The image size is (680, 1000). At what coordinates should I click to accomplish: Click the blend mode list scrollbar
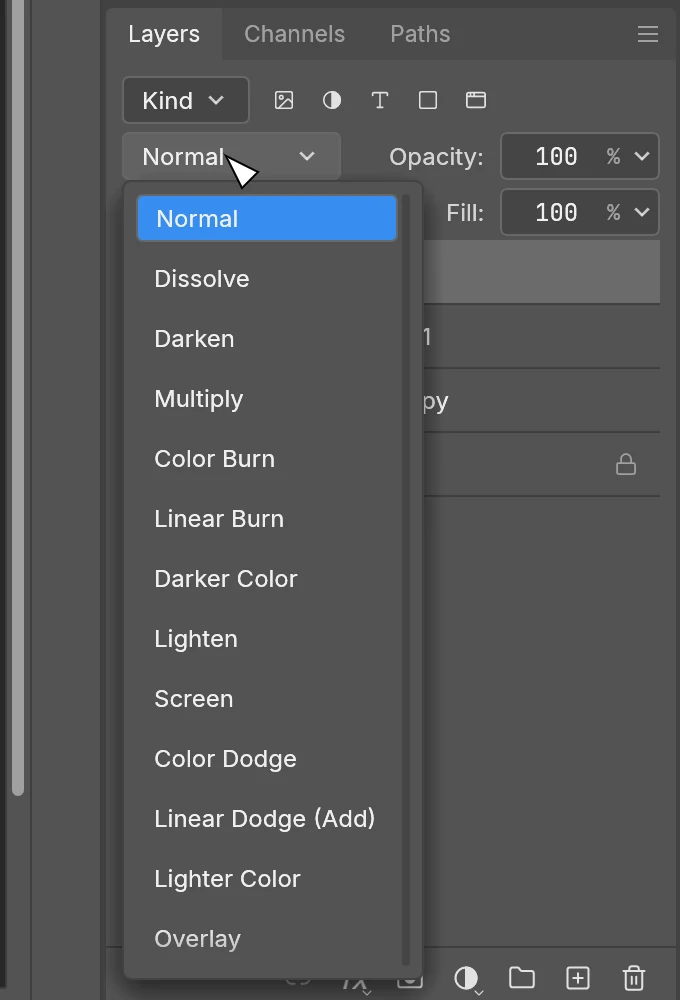coord(406,580)
